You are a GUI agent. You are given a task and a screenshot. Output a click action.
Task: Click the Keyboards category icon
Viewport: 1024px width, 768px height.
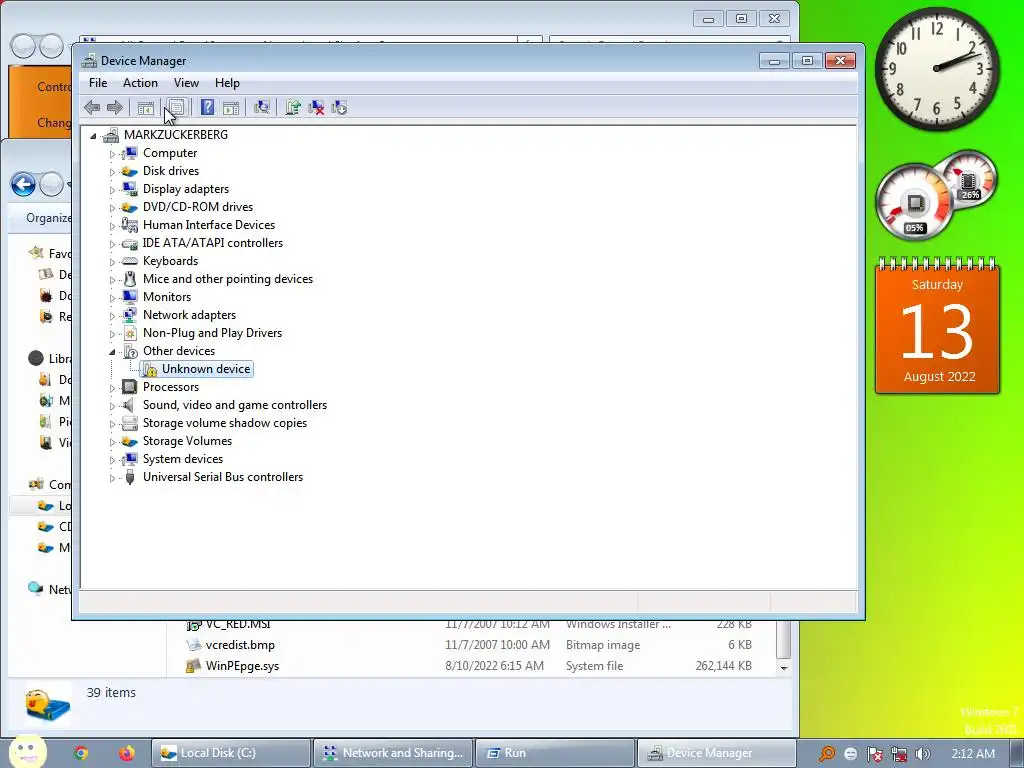pyautogui.click(x=130, y=261)
